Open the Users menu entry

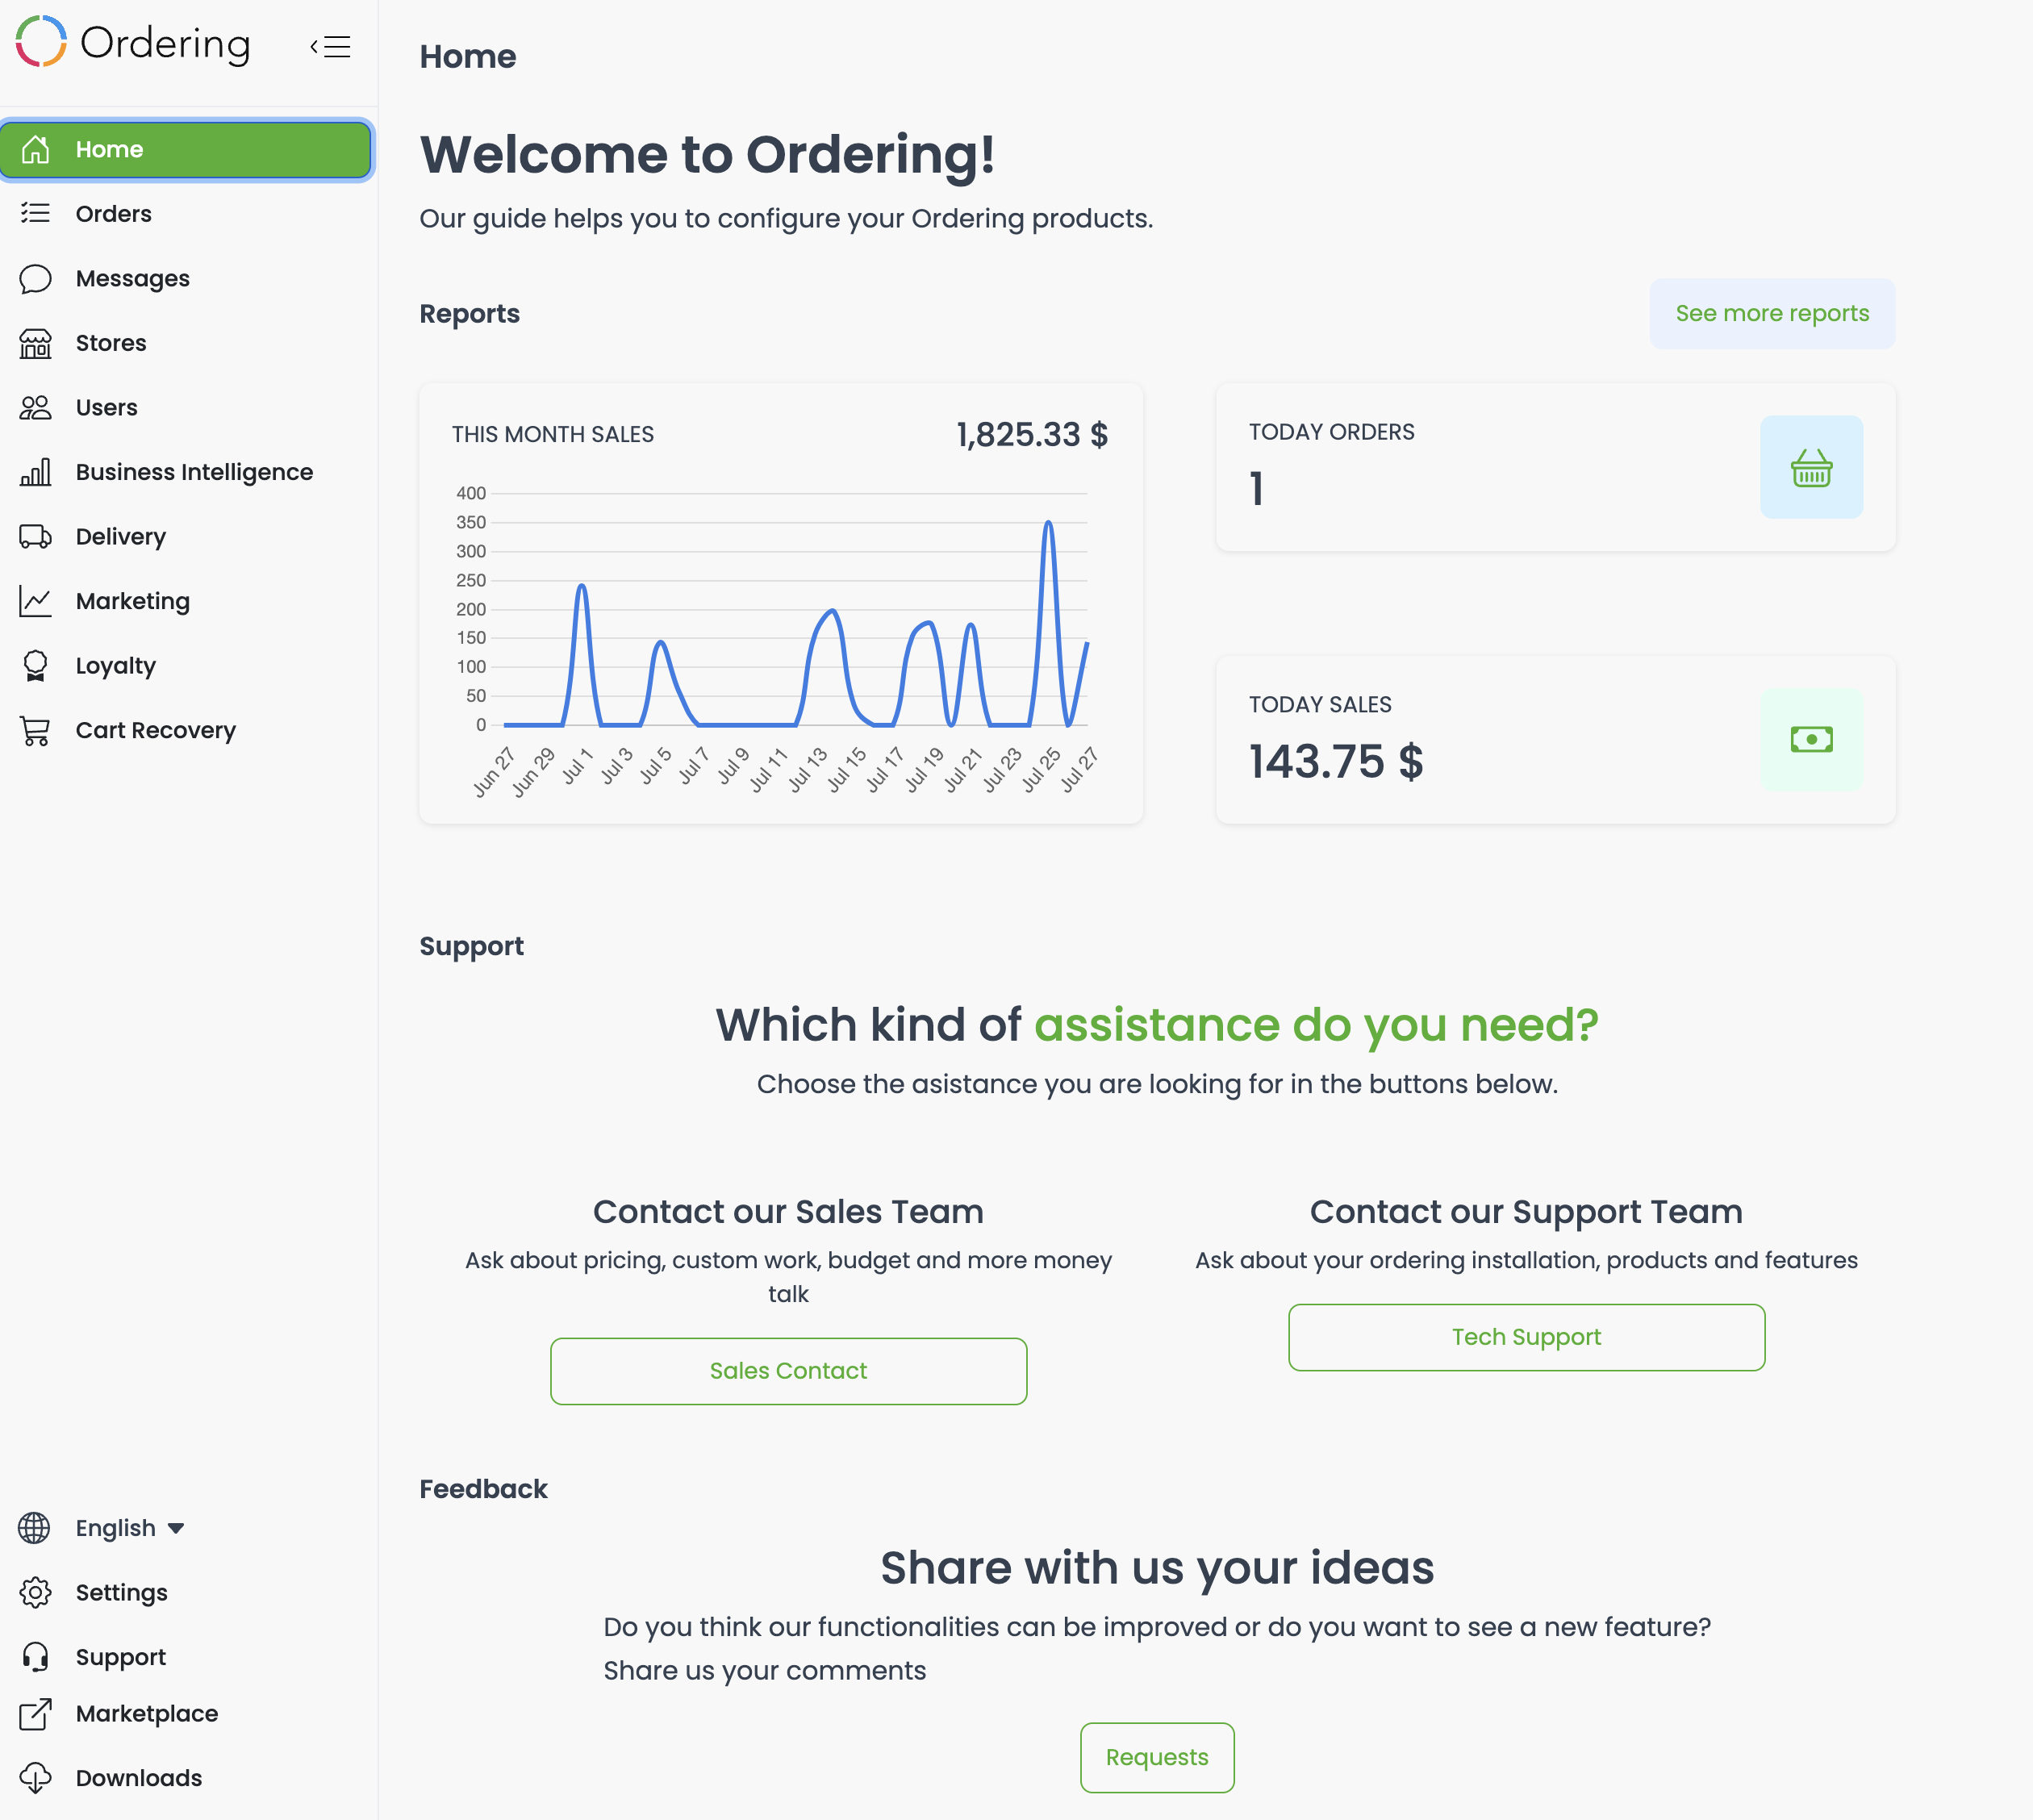pos(186,407)
